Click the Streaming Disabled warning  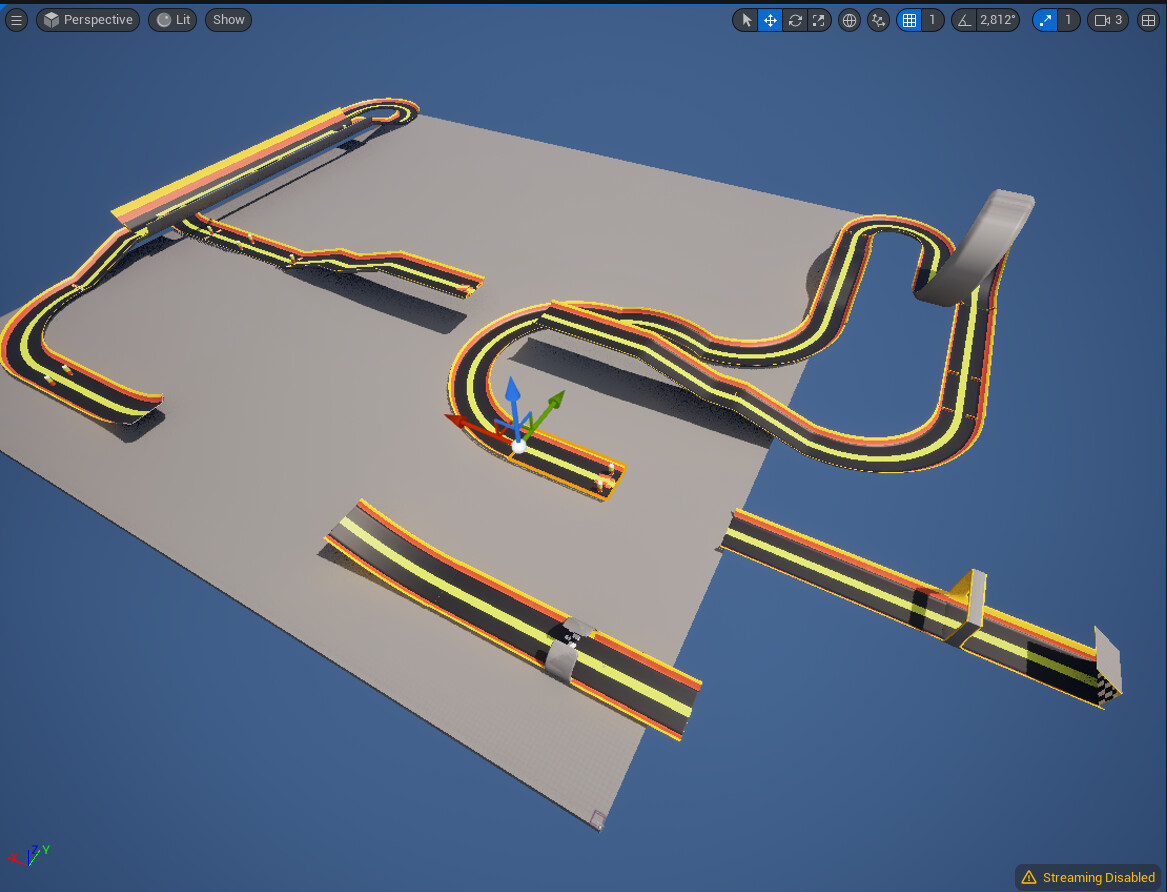(1087, 876)
